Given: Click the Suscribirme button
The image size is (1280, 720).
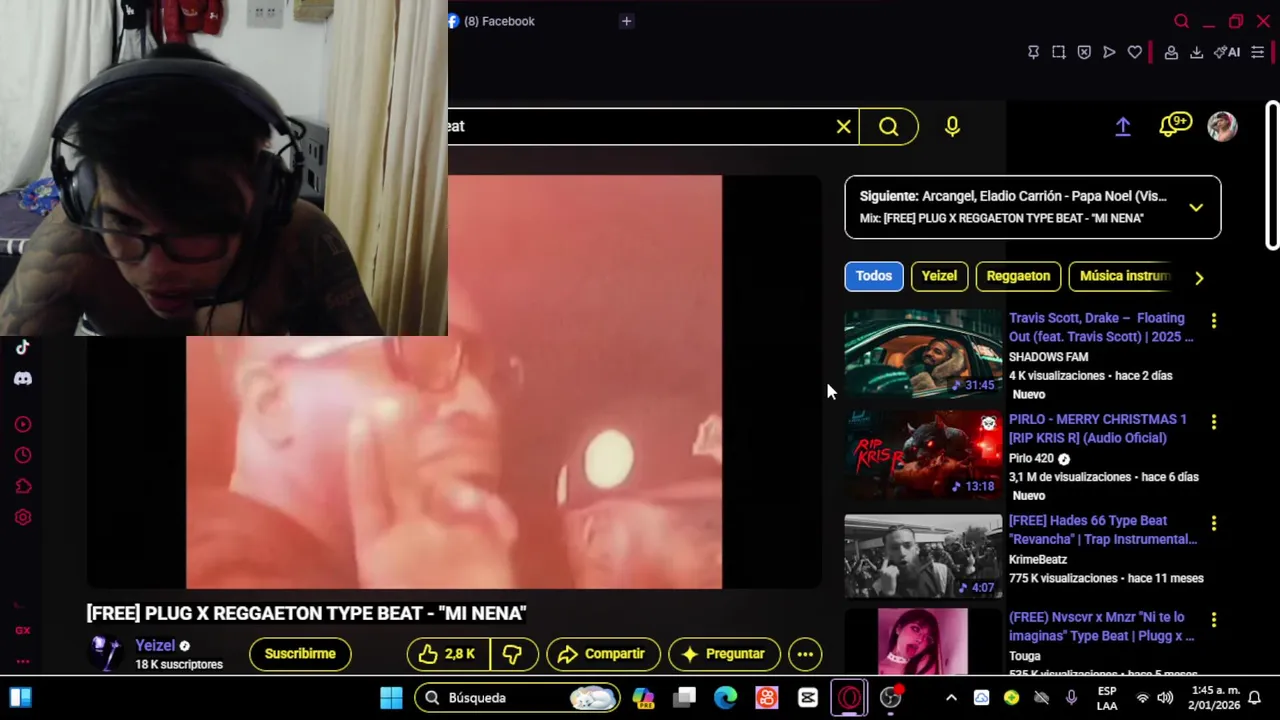Looking at the screenshot, I should tap(300, 654).
